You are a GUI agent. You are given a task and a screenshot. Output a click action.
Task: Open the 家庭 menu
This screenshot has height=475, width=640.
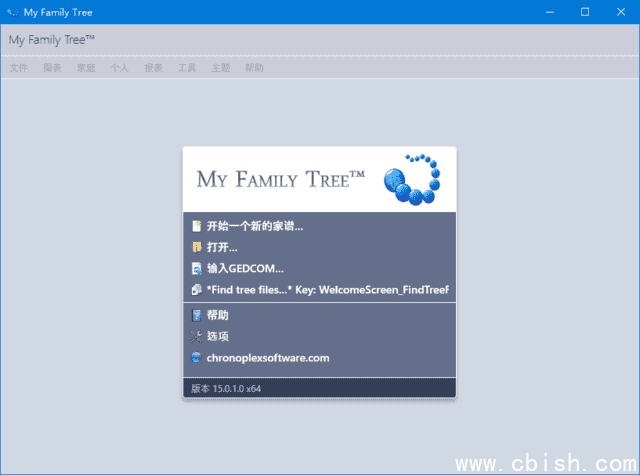point(86,68)
